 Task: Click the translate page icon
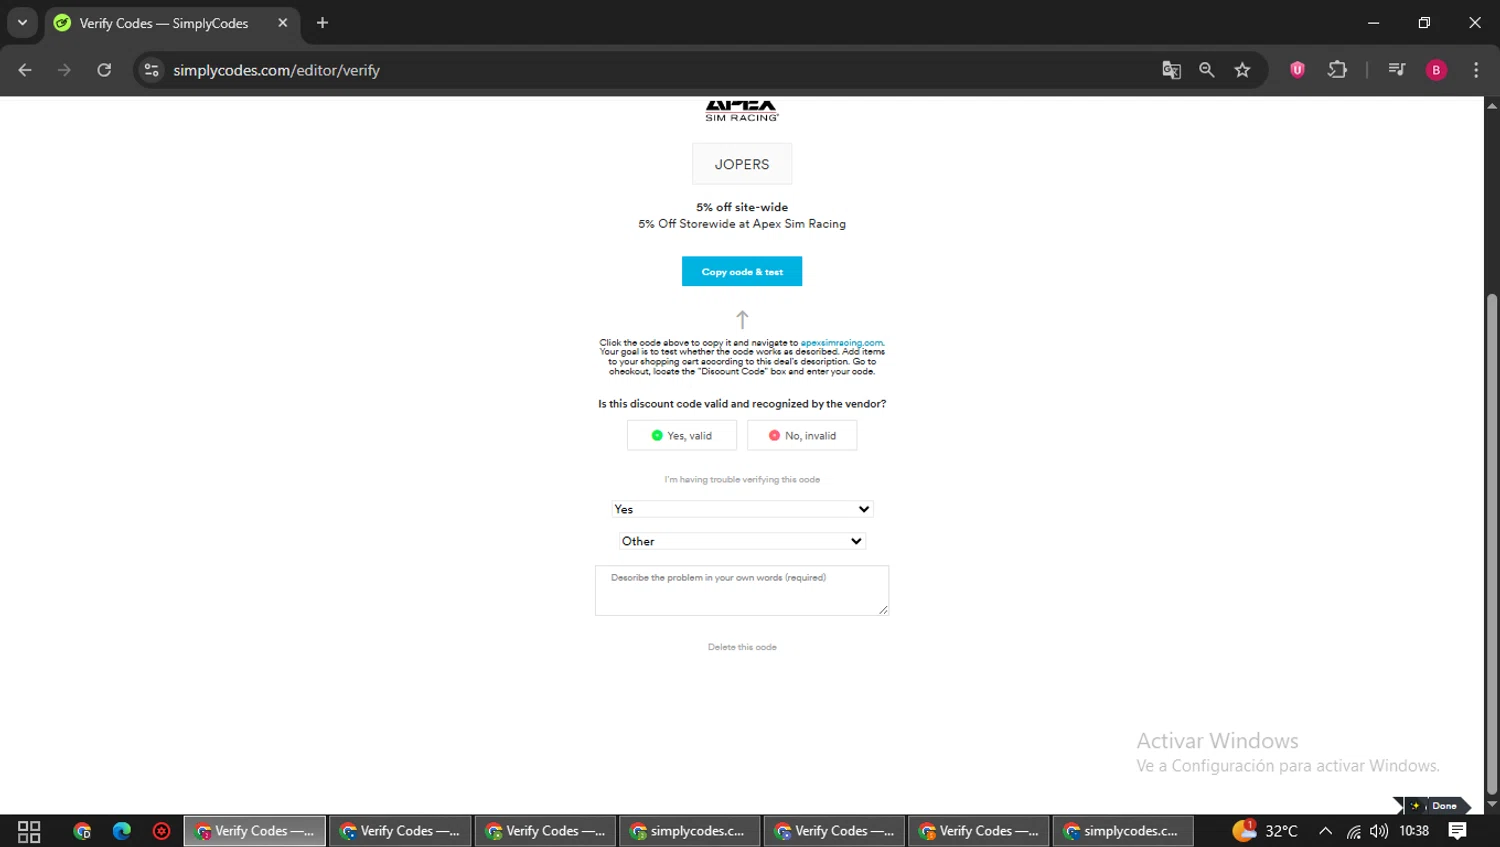point(1171,70)
